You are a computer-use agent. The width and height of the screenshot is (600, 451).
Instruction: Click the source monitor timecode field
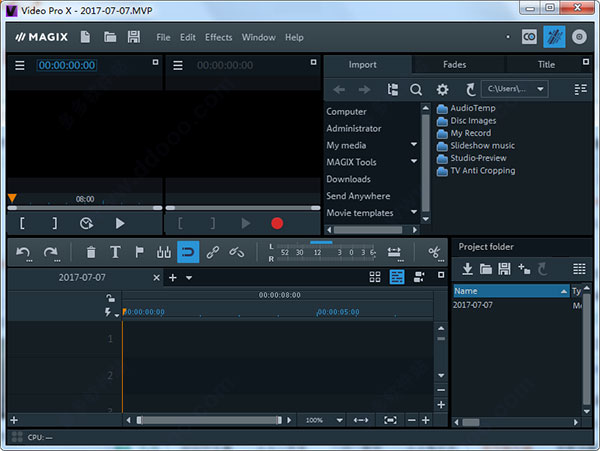67,65
